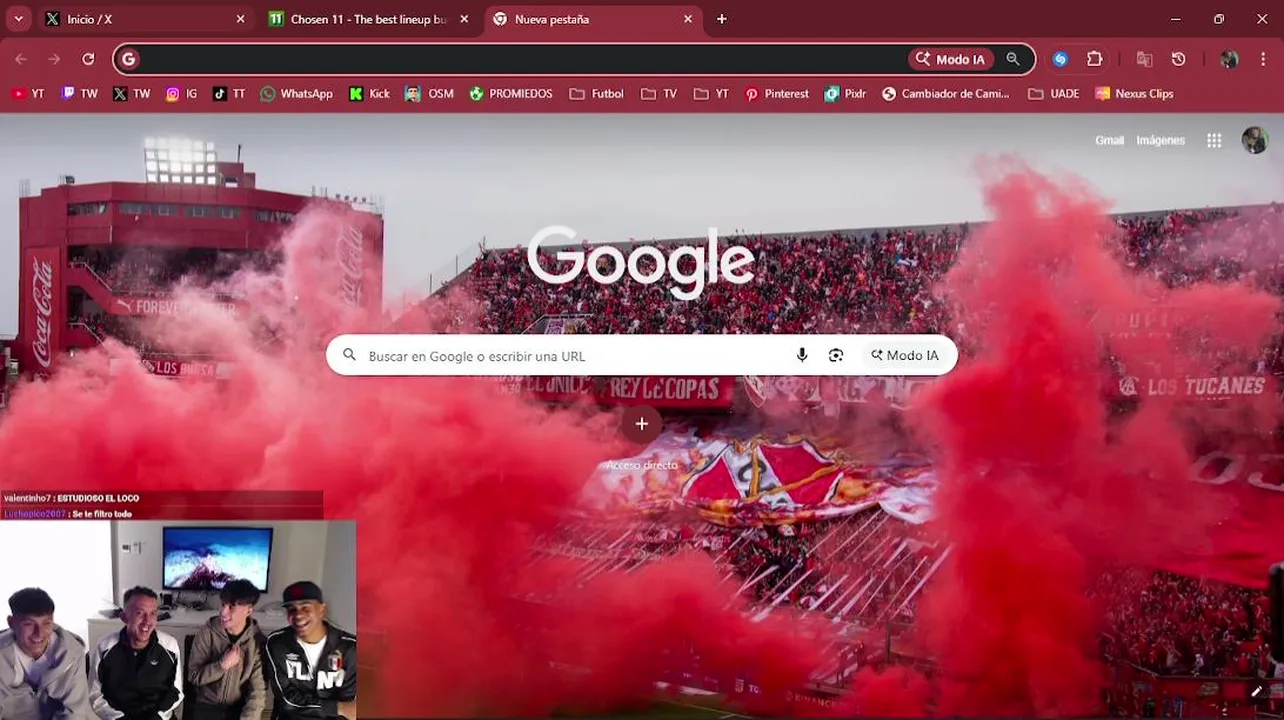1284x720 pixels.
Task: Open the Gmail link
Action: pyautogui.click(x=1109, y=141)
